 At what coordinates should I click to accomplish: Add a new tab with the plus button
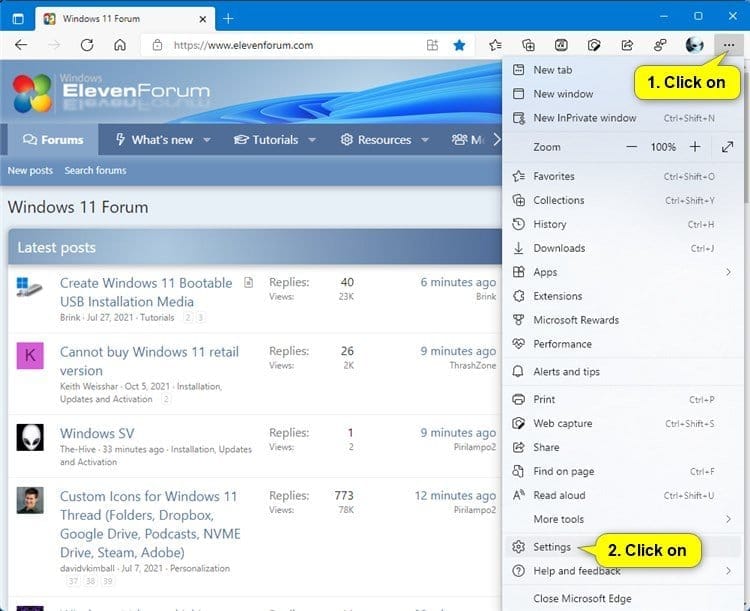[x=228, y=19]
